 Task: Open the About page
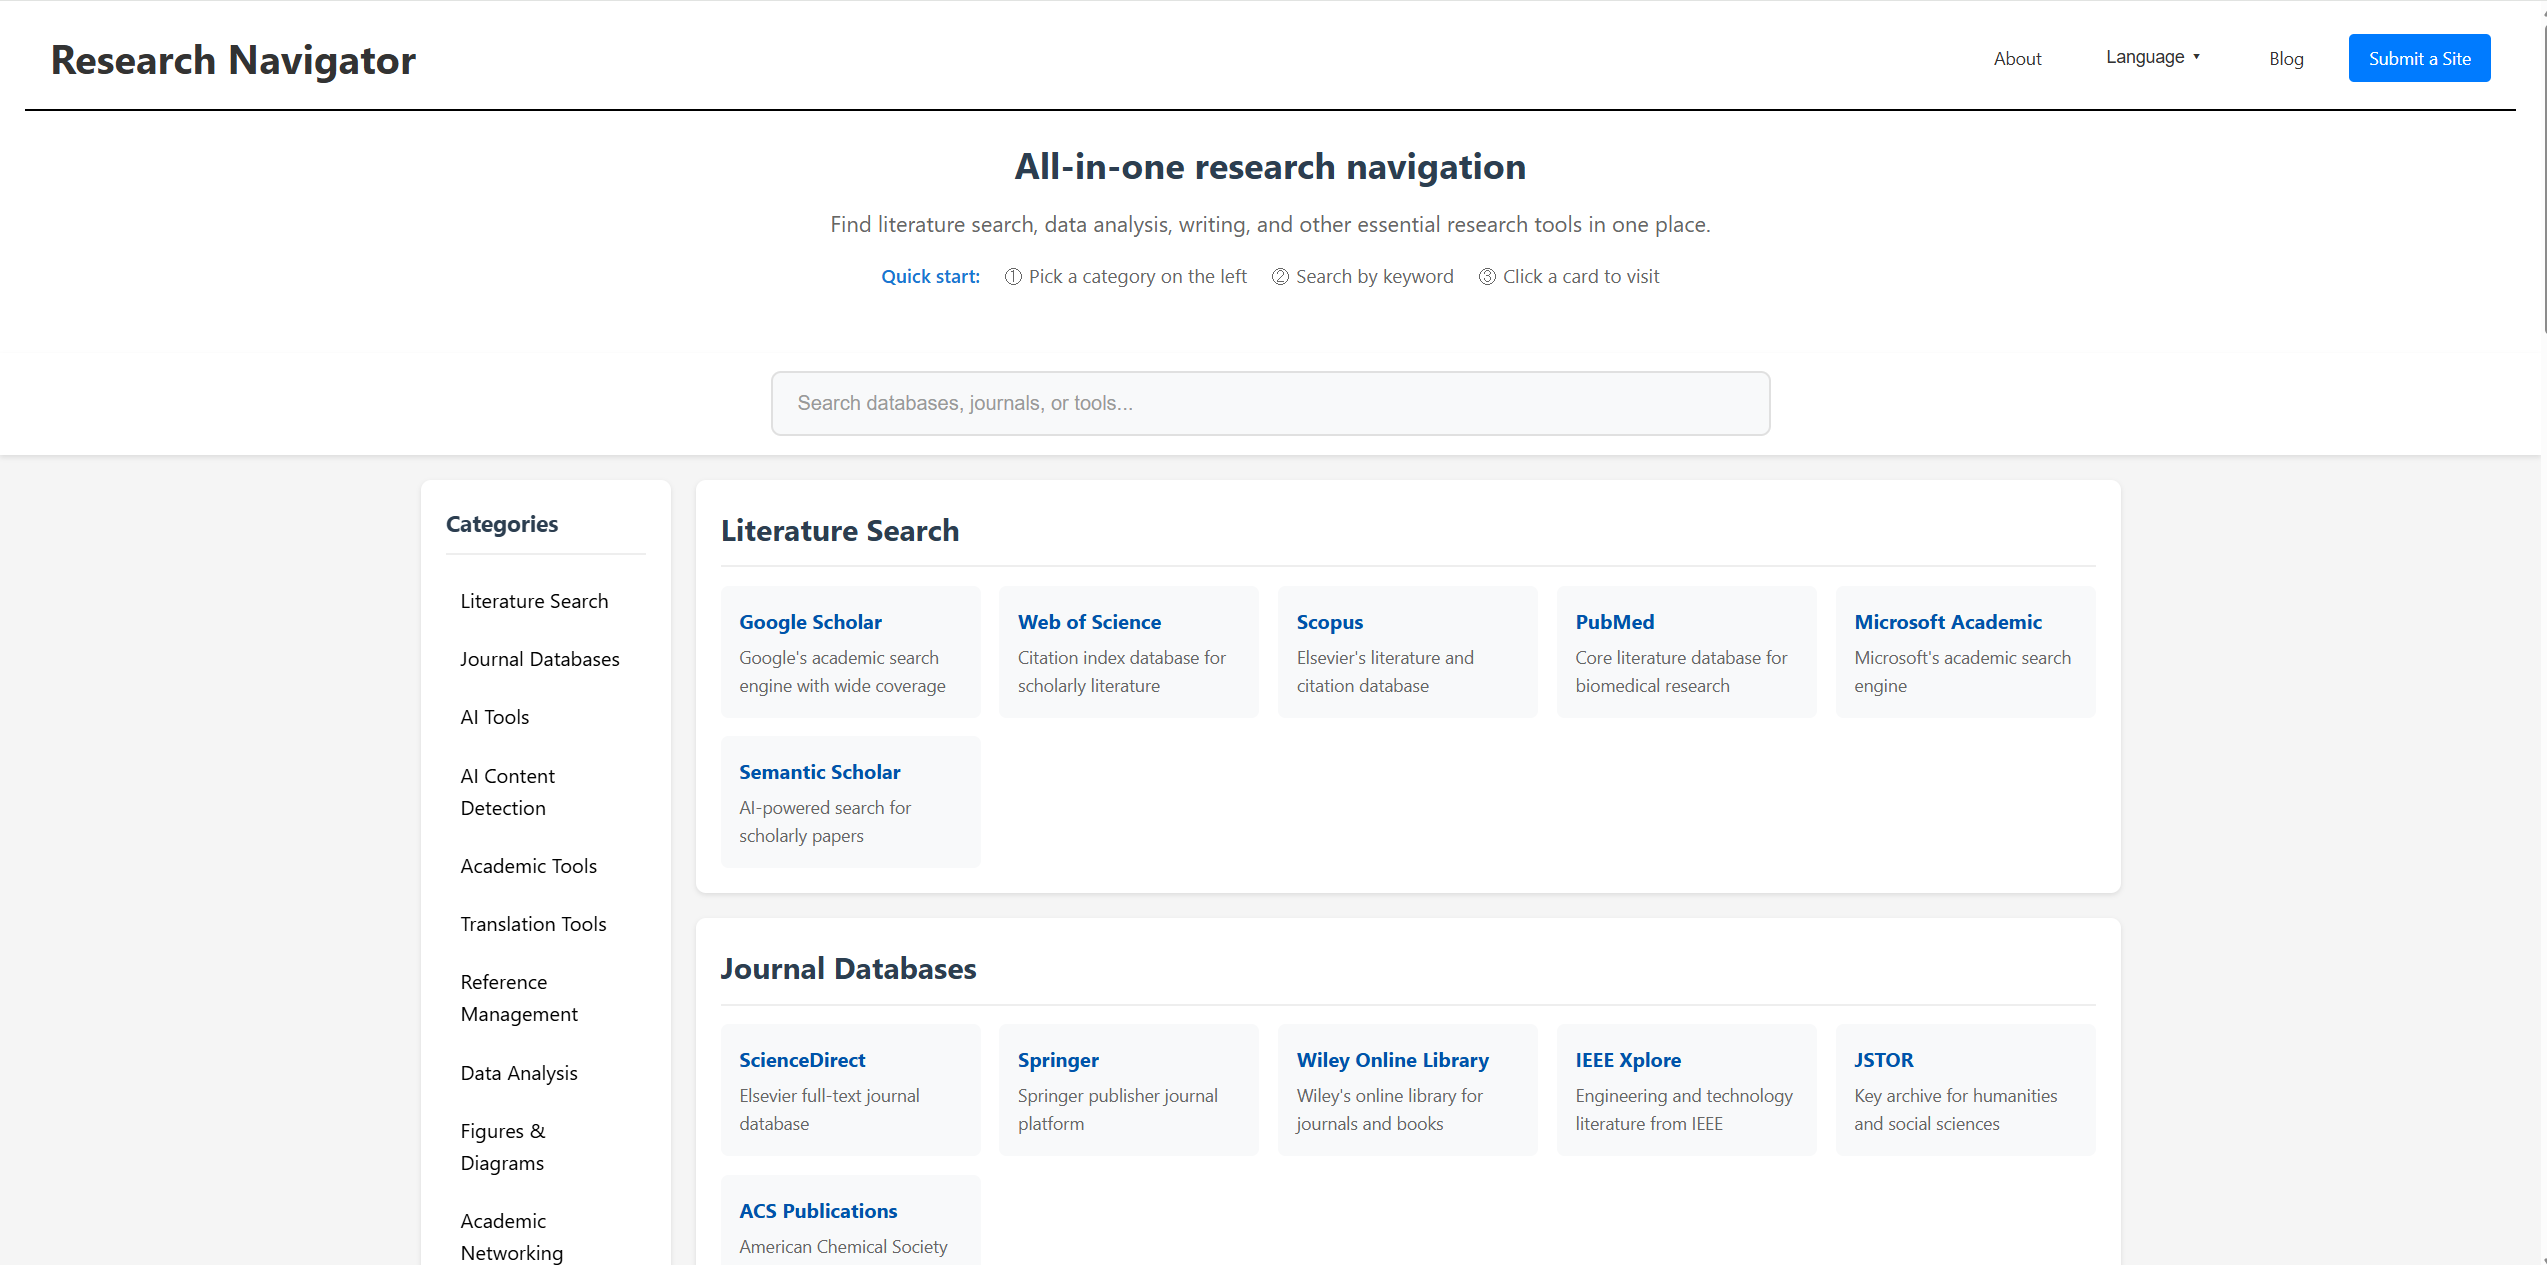2017,58
